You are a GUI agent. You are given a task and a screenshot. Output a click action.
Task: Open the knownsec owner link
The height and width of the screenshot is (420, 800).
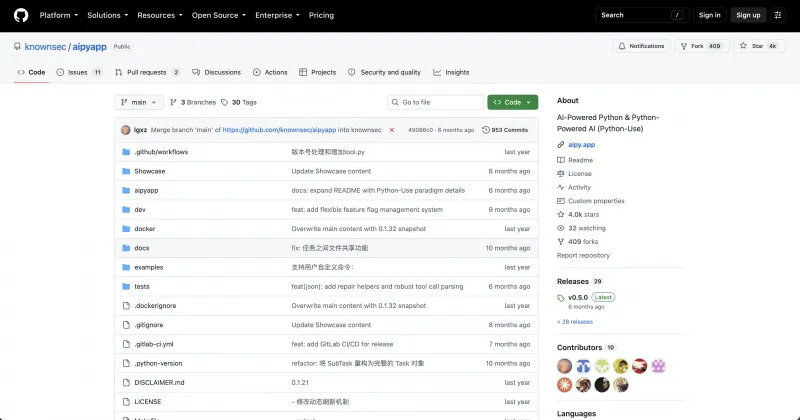(45, 46)
